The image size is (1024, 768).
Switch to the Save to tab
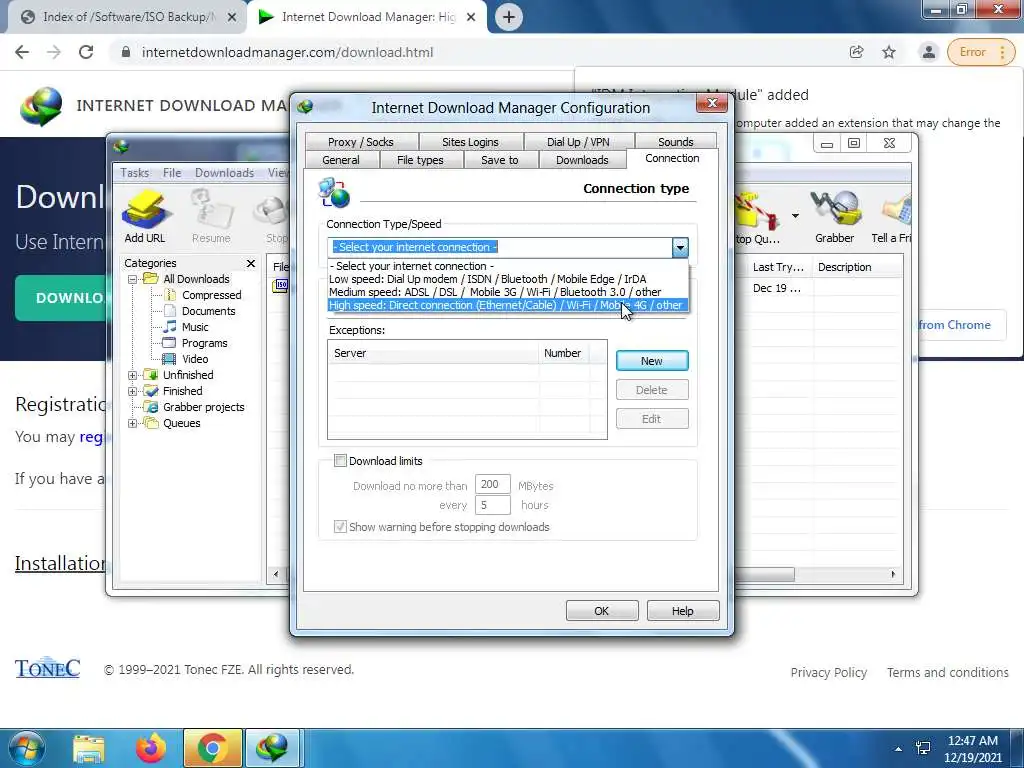[500, 160]
